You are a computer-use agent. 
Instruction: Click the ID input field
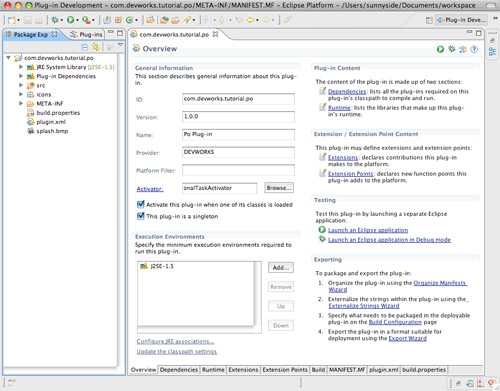point(238,99)
